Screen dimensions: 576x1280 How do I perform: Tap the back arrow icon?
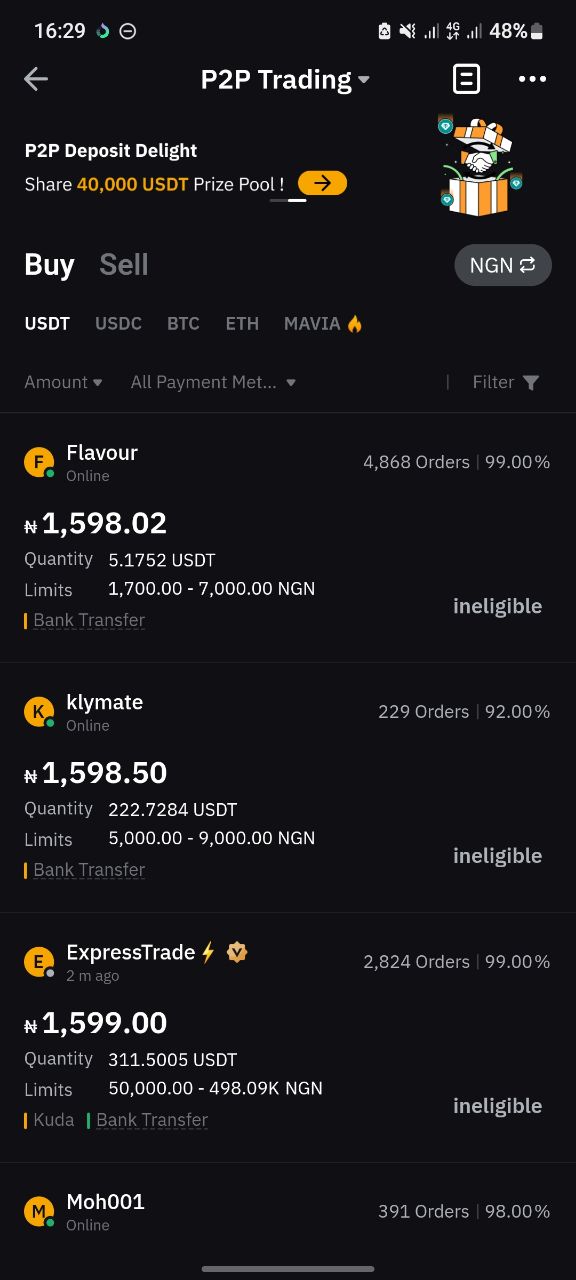point(36,79)
